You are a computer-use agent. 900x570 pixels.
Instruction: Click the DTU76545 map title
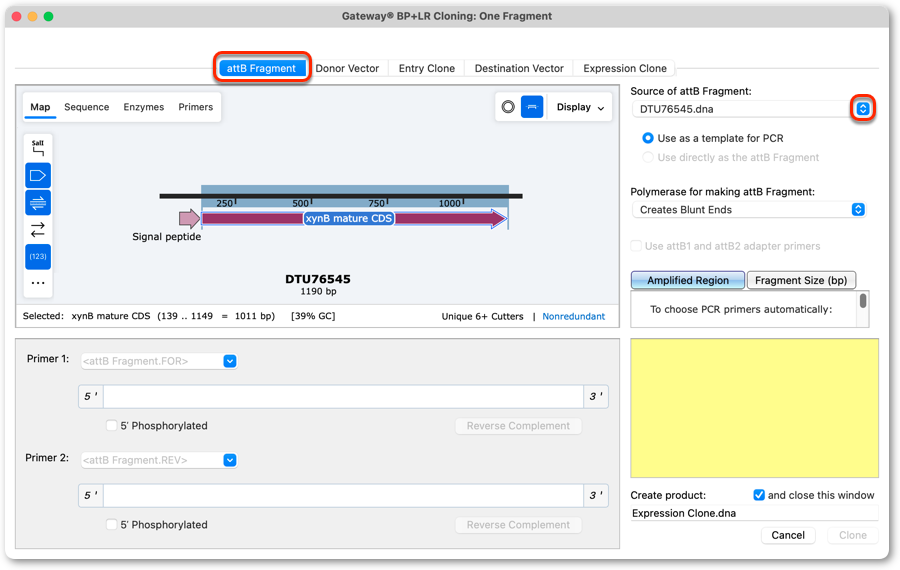(x=318, y=279)
